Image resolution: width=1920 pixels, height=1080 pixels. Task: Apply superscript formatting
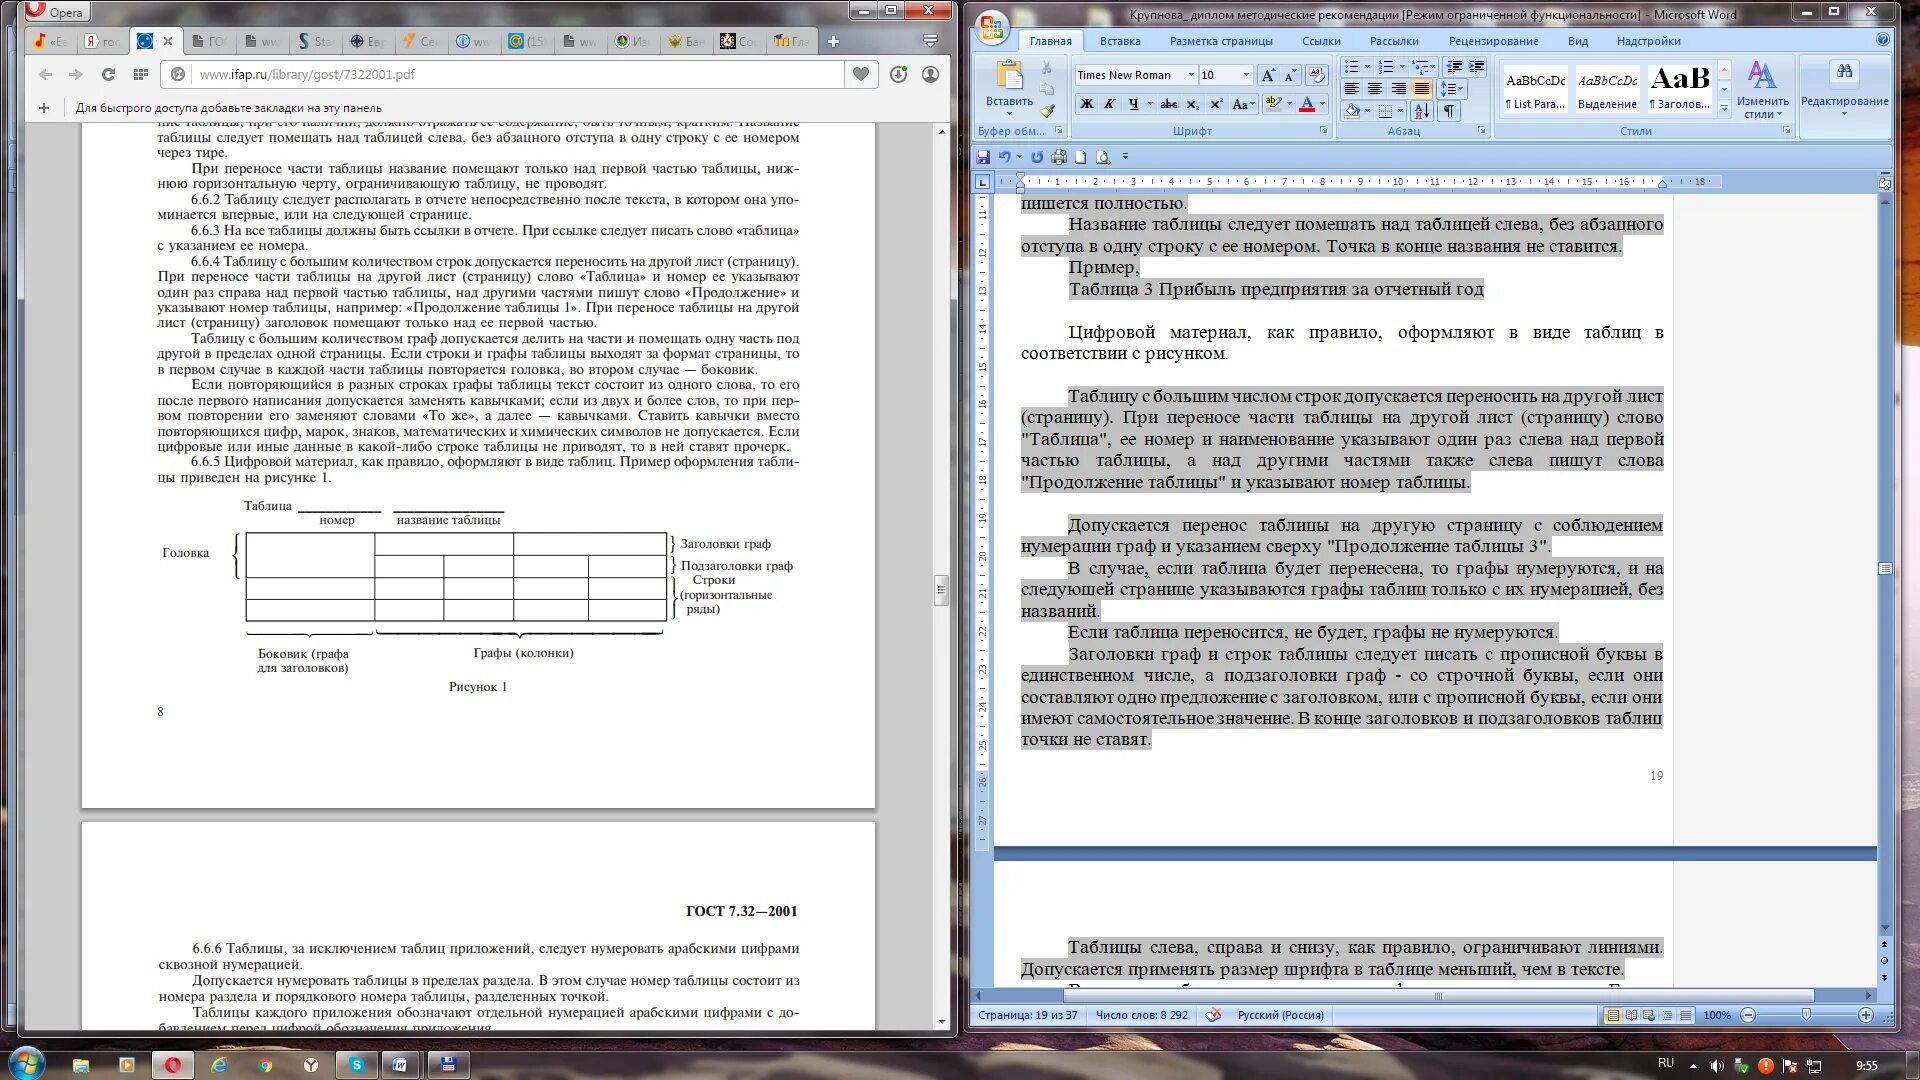click(x=1216, y=104)
